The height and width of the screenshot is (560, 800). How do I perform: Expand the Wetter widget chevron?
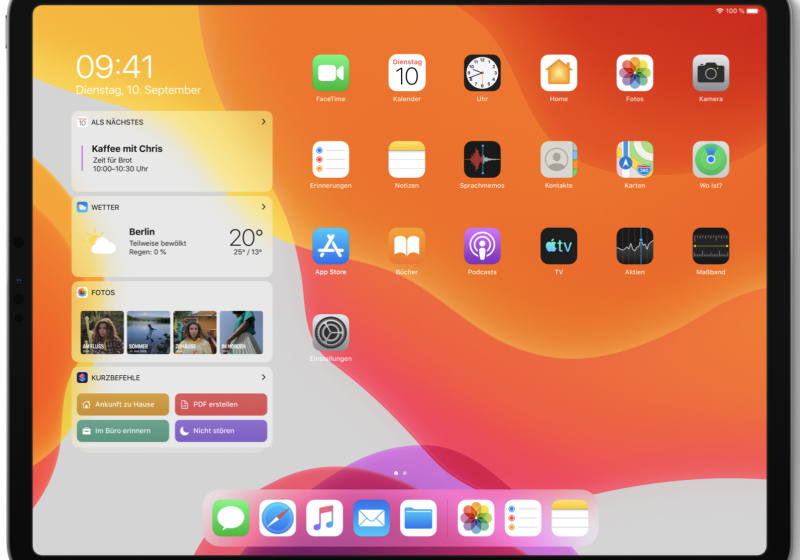[263, 207]
